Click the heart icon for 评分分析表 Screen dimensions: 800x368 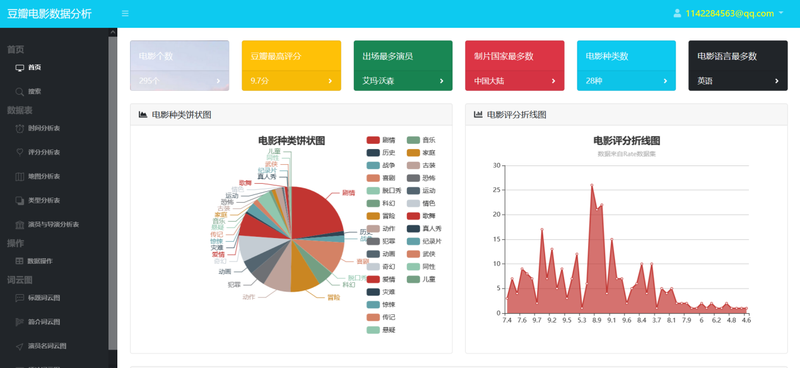(20, 152)
